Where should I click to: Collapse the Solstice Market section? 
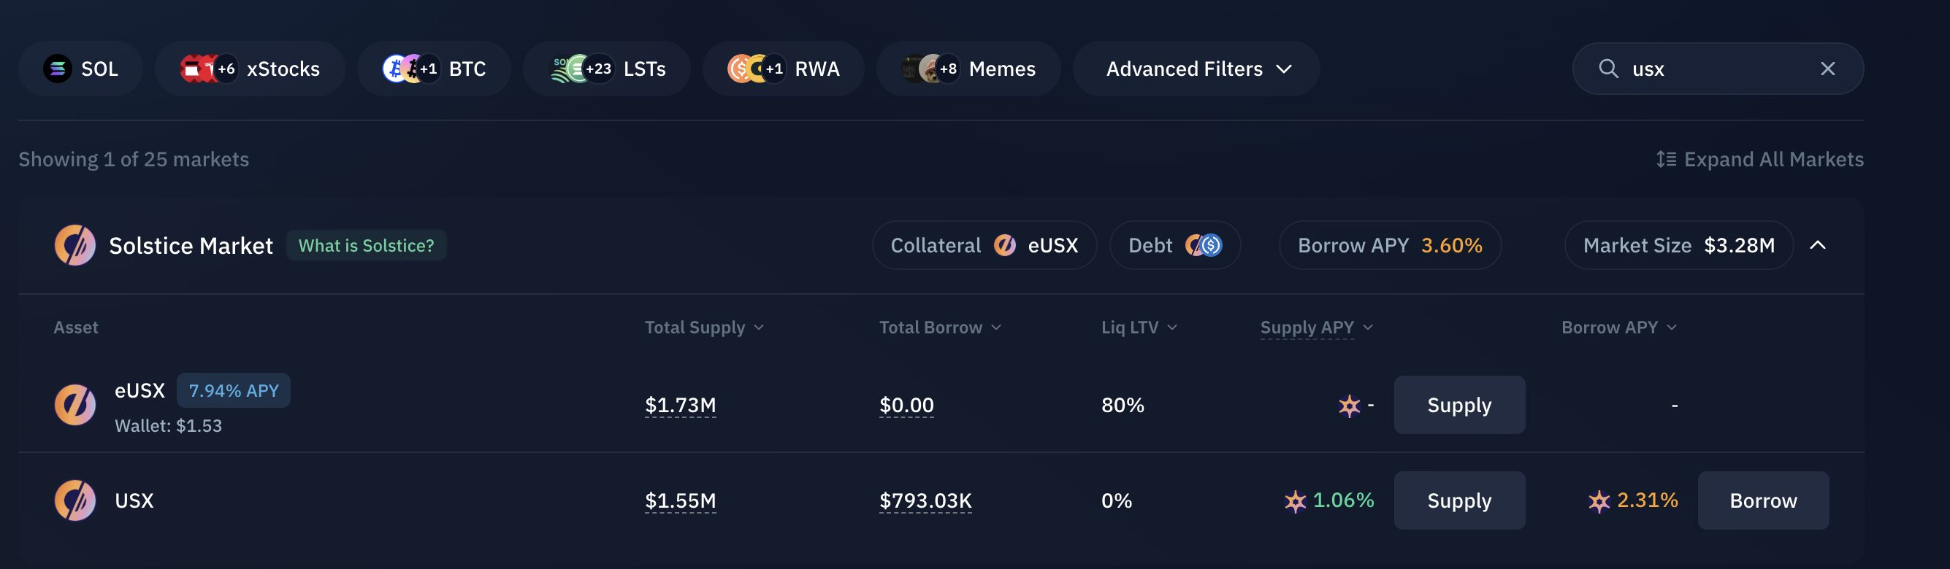pos(1818,246)
